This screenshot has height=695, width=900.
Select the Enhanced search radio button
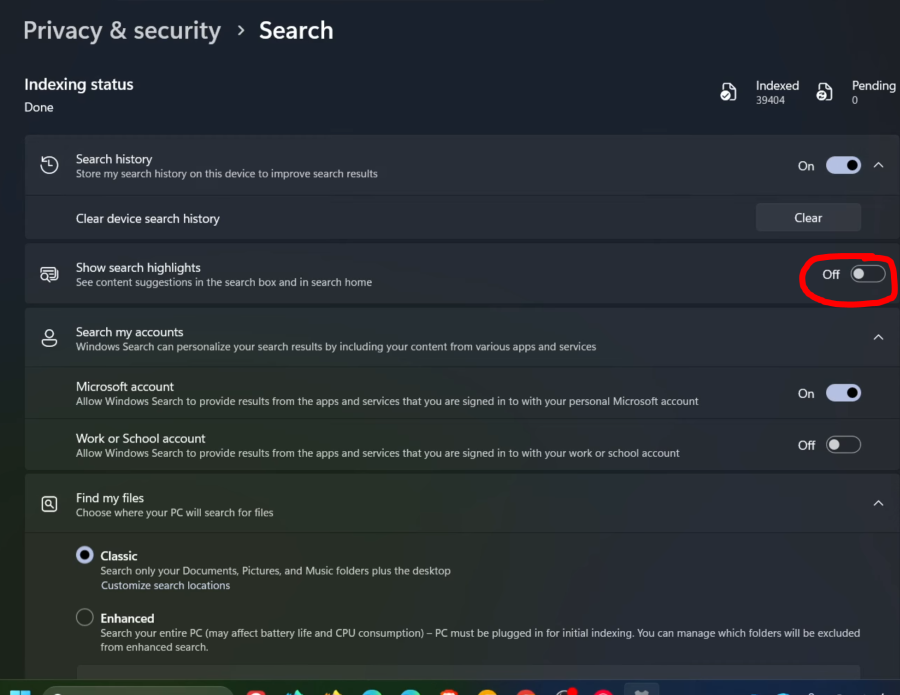click(x=85, y=617)
